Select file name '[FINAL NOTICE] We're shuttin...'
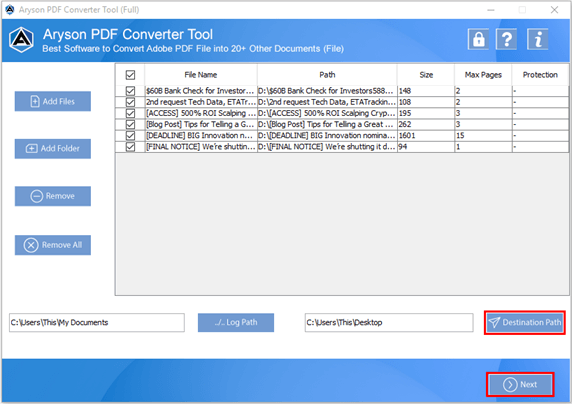Screen dimensions: 572x404 [x=201, y=147]
